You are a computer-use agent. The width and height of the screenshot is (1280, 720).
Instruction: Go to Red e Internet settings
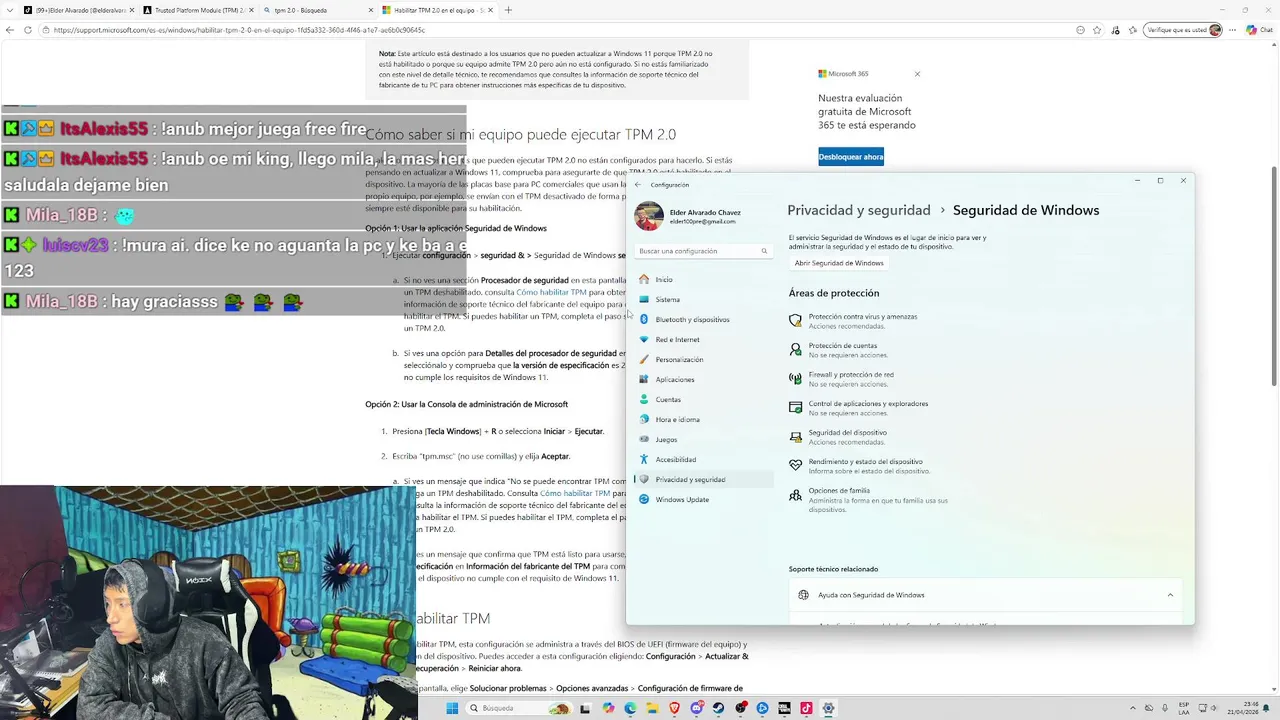pyautogui.click(x=703, y=339)
